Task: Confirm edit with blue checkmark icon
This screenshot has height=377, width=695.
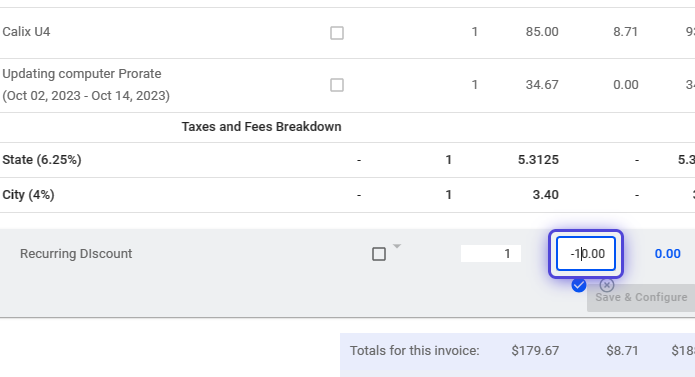Action: pyautogui.click(x=578, y=285)
